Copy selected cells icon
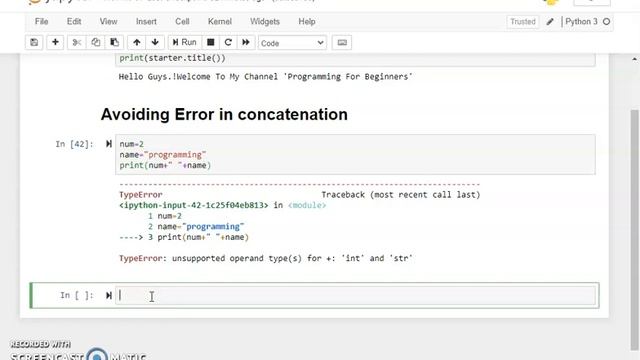 (96, 42)
